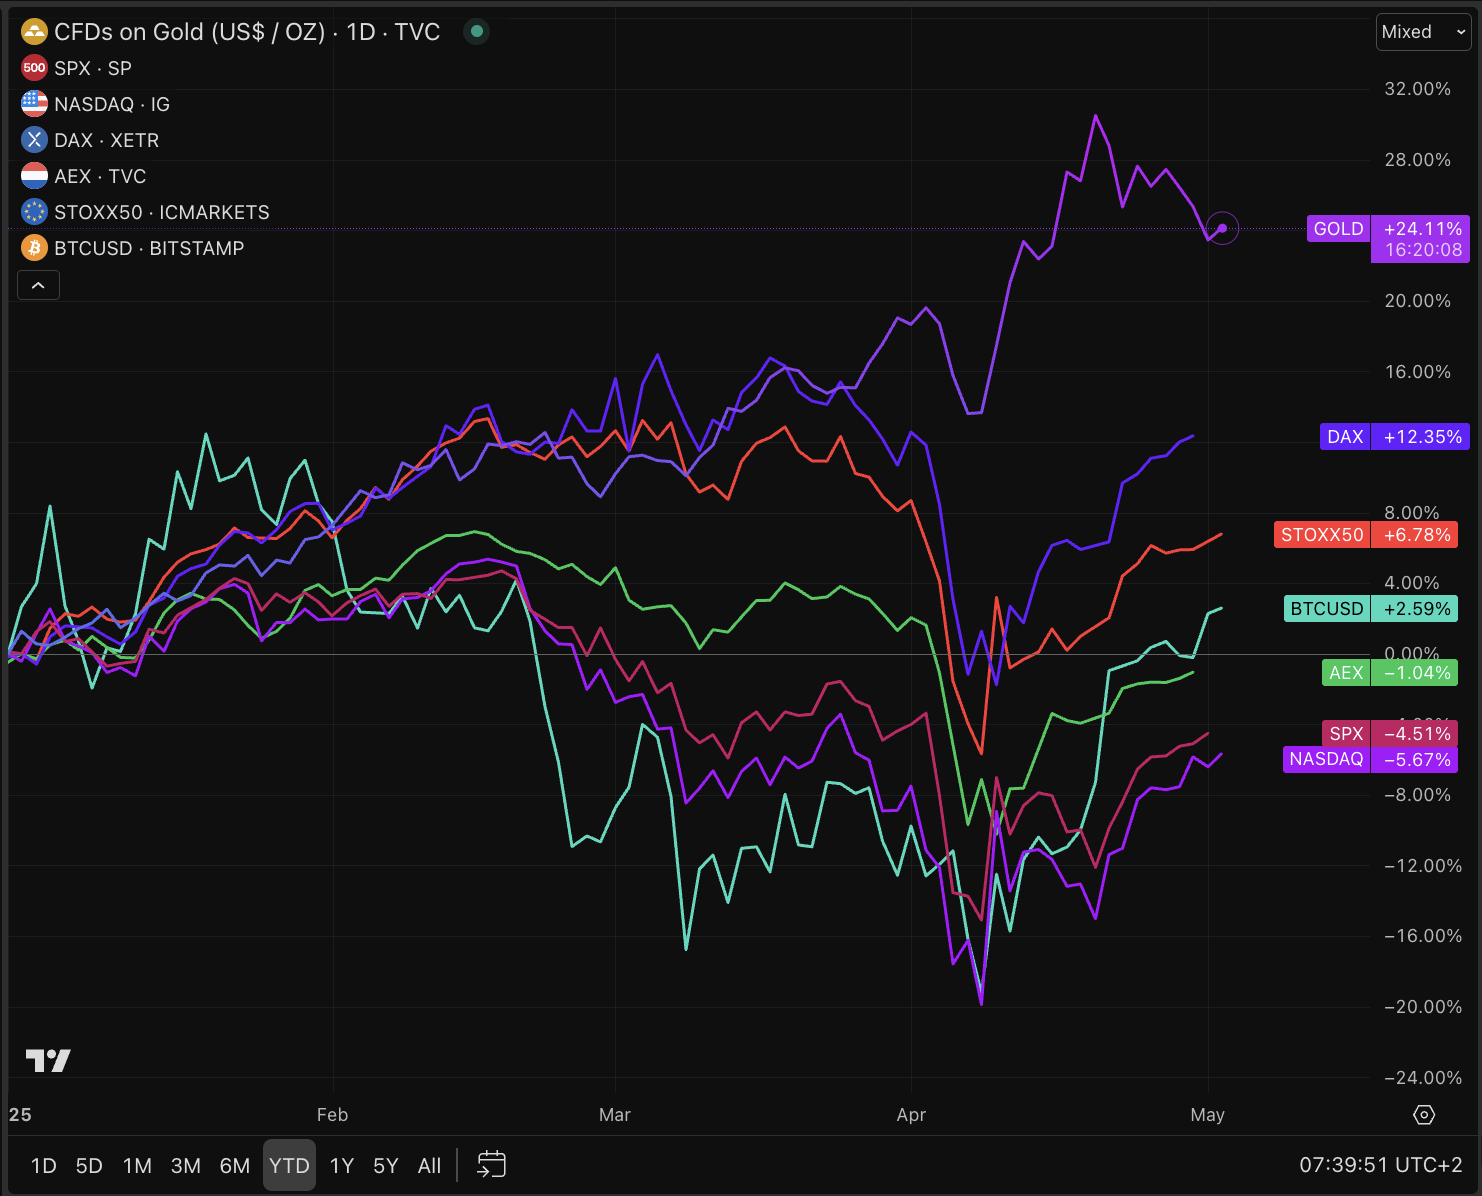This screenshot has height=1196, width=1482.
Task: Open the go to date calendar icon
Action: click(x=491, y=1165)
